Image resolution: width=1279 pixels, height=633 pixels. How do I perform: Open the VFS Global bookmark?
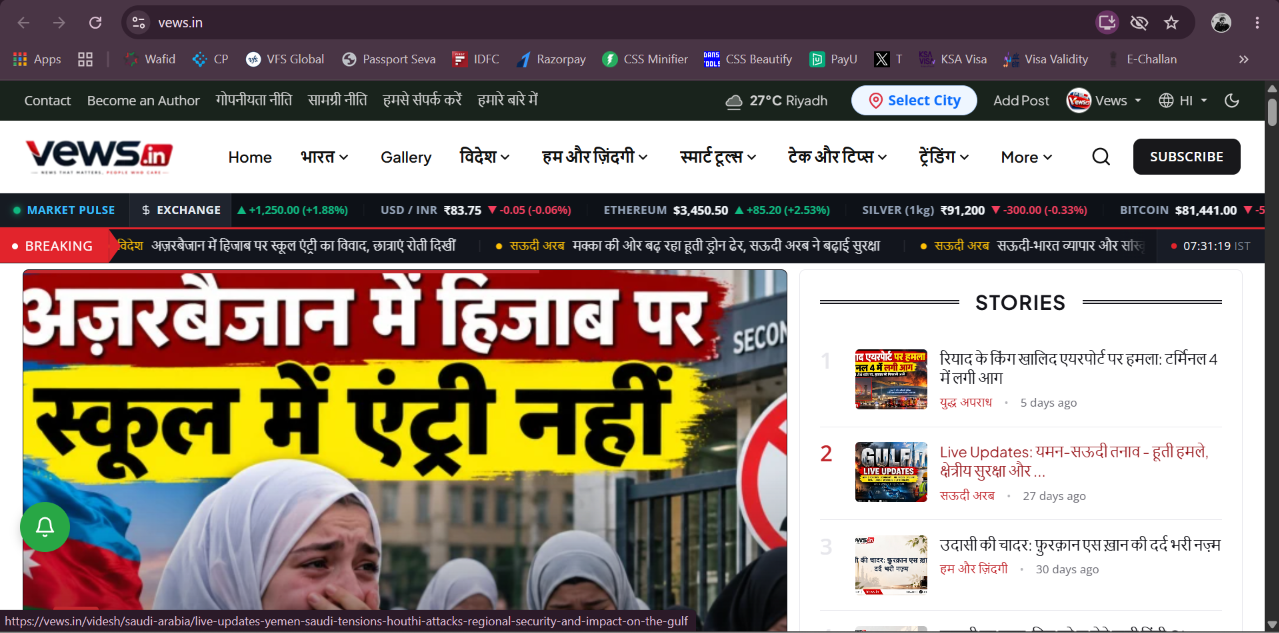coord(285,59)
